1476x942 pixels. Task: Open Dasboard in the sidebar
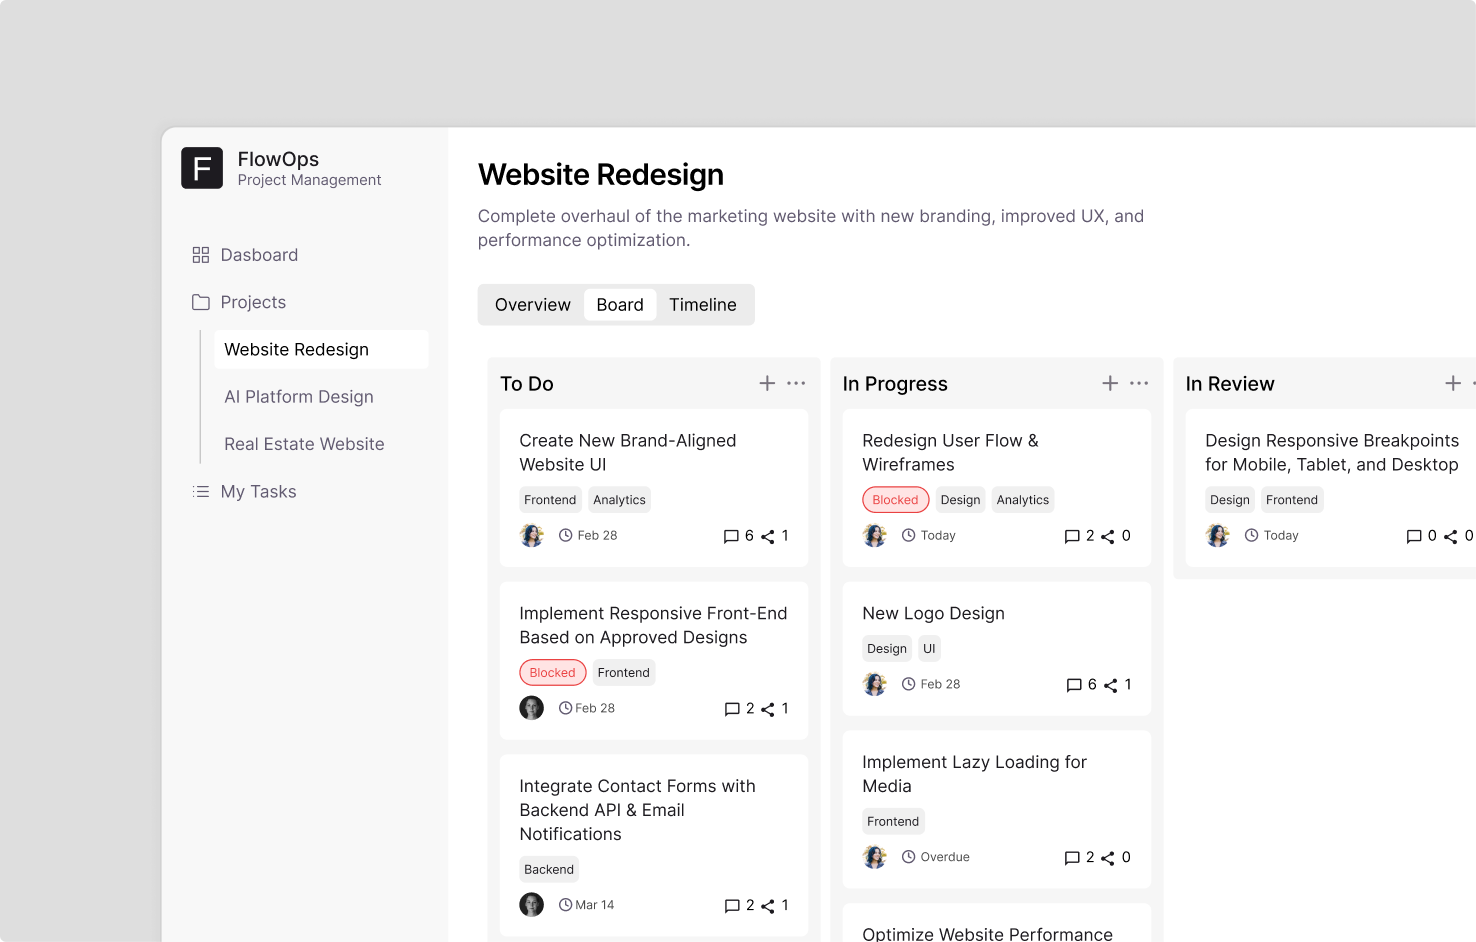coord(258,255)
